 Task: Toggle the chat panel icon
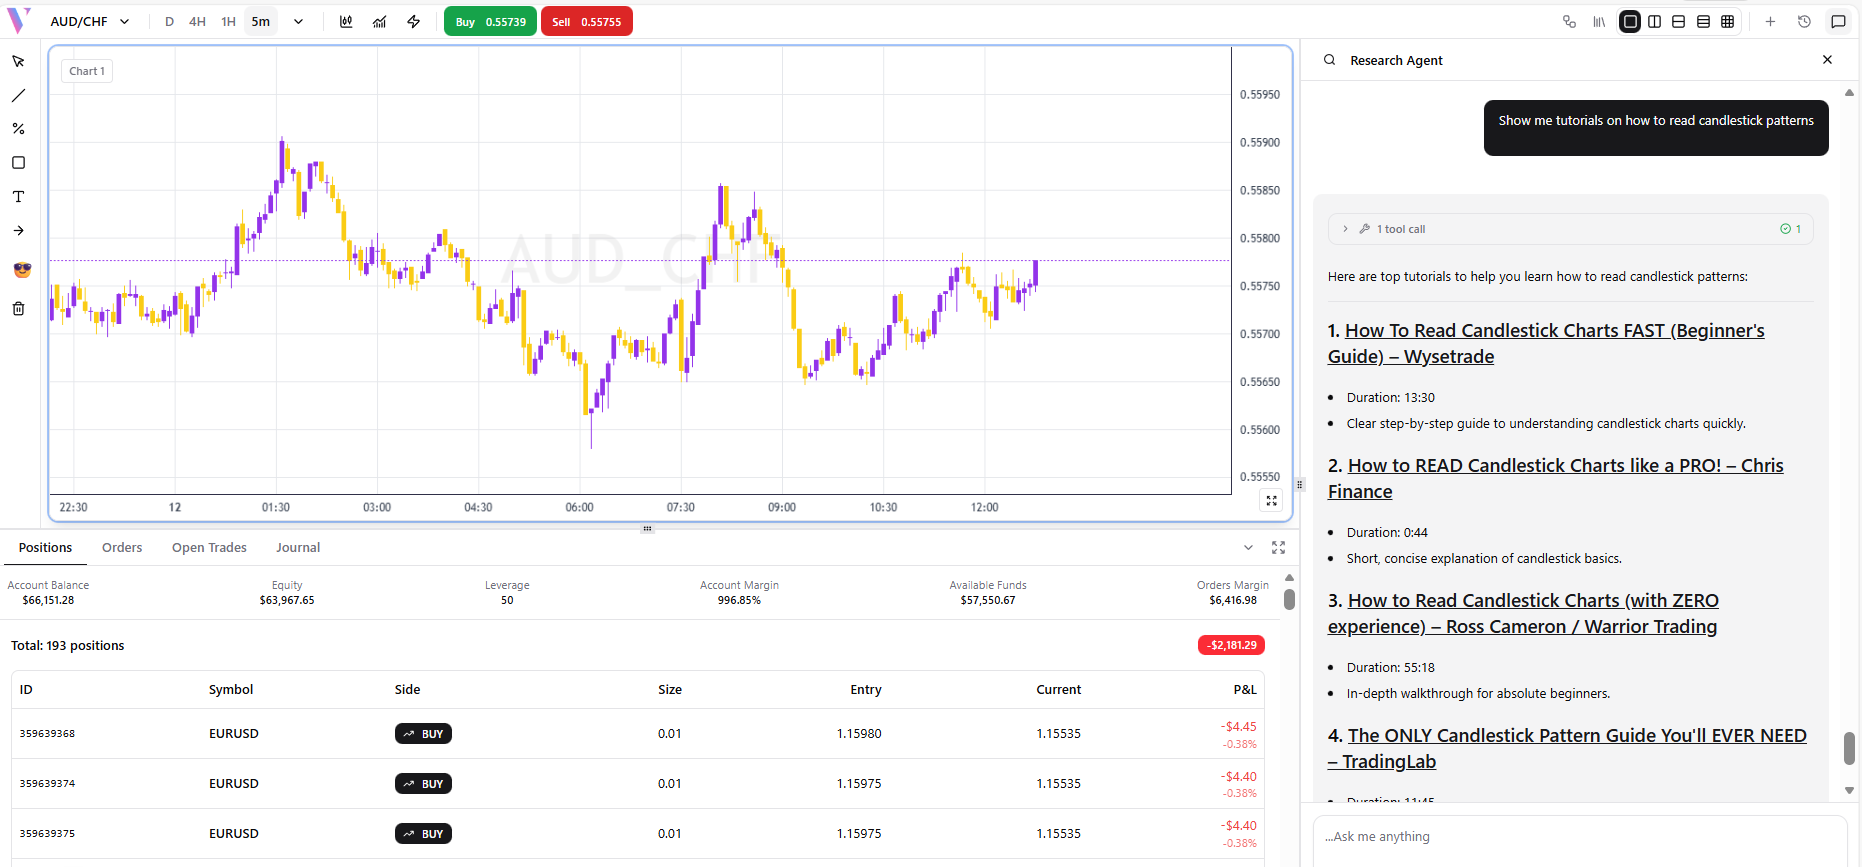click(1838, 22)
